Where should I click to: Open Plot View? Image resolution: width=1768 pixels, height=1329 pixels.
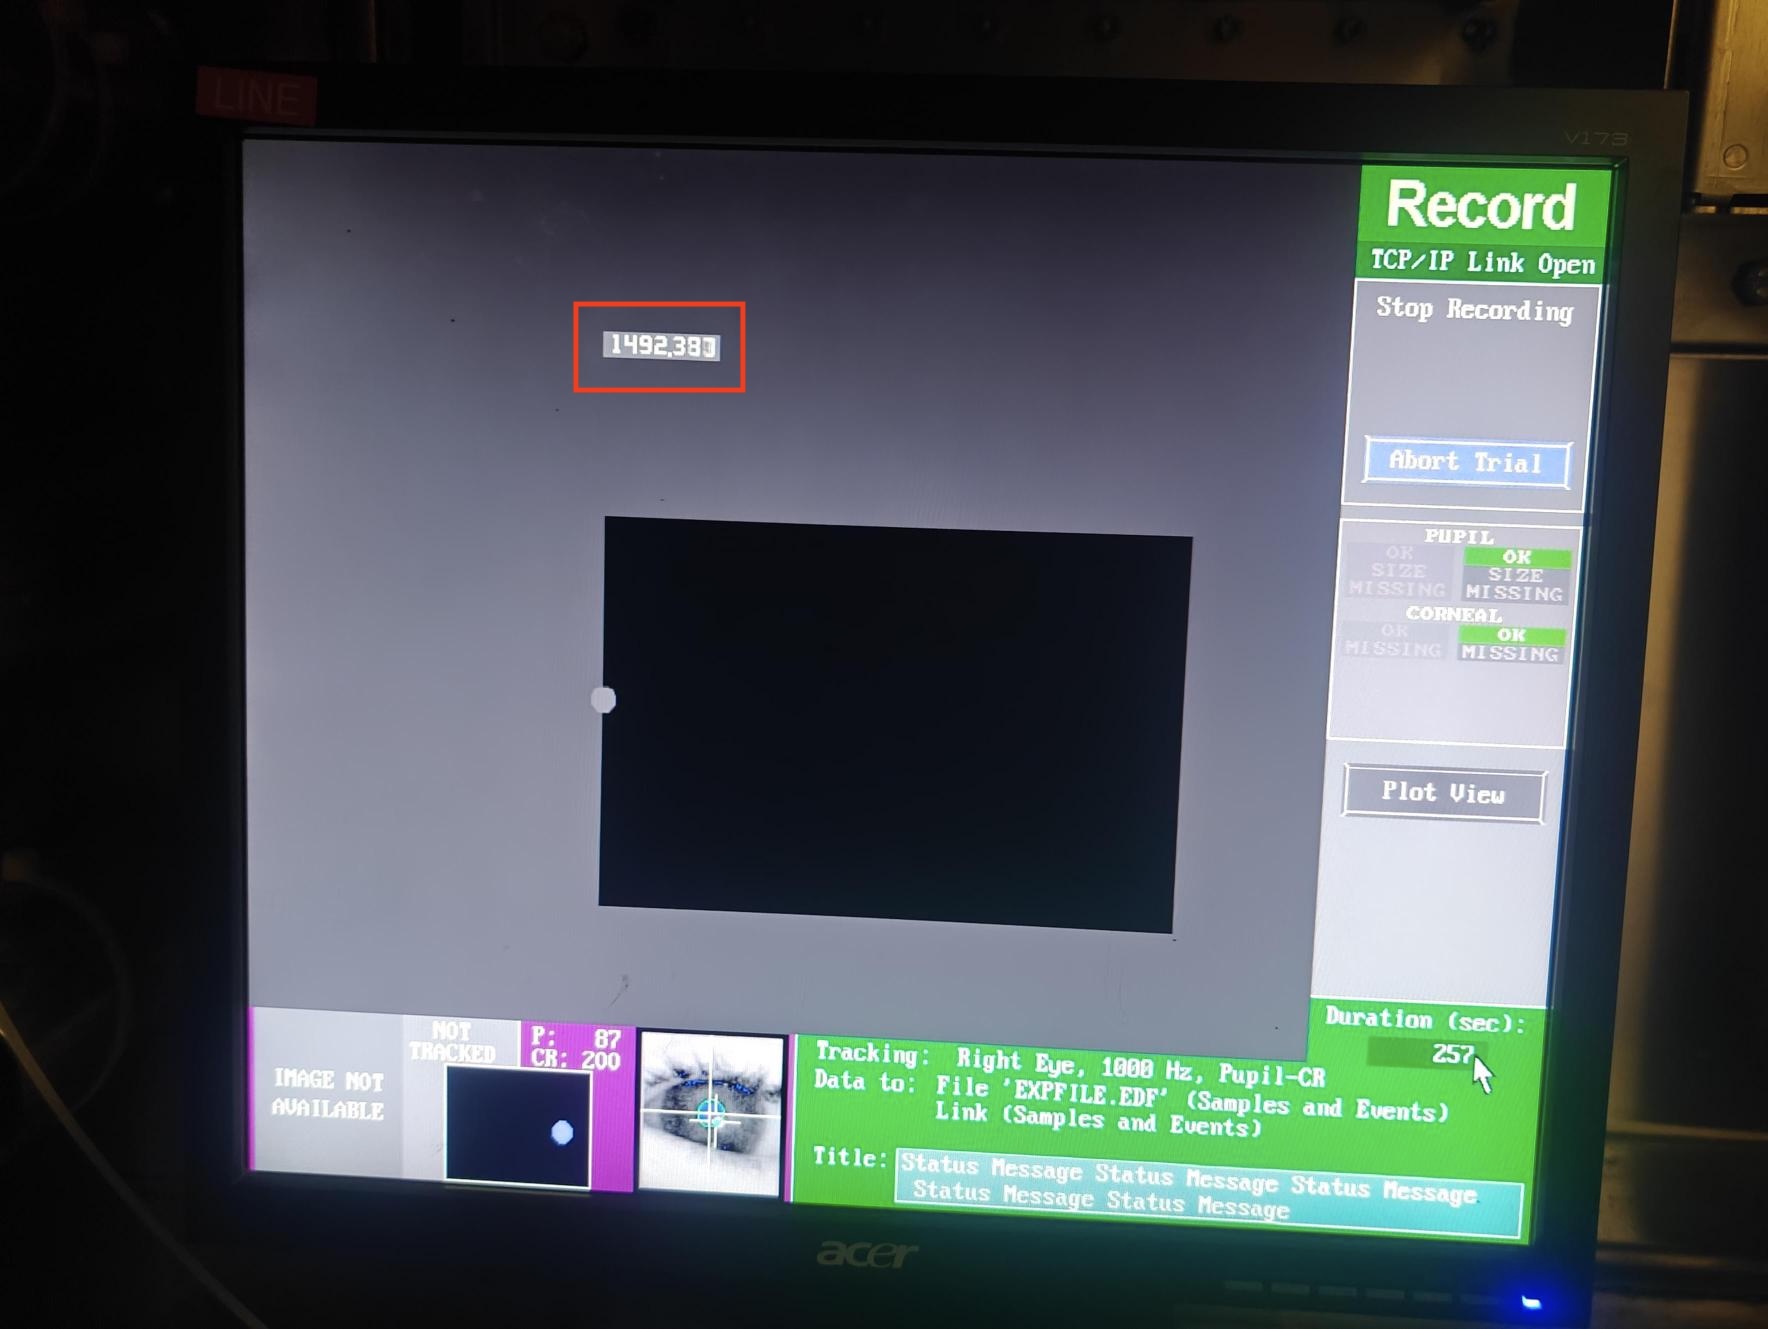(1443, 793)
